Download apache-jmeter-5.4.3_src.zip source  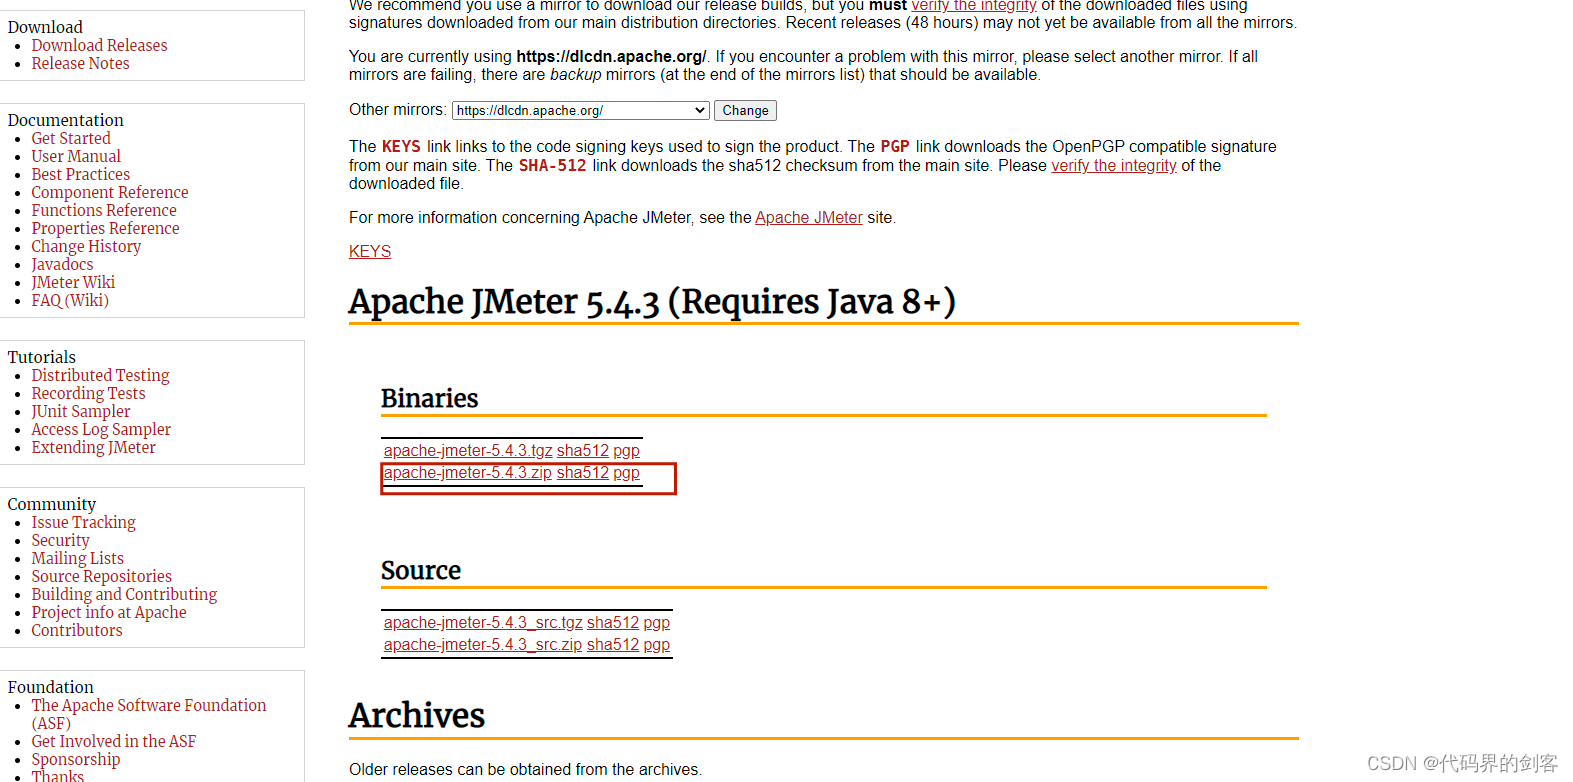coord(483,644)
